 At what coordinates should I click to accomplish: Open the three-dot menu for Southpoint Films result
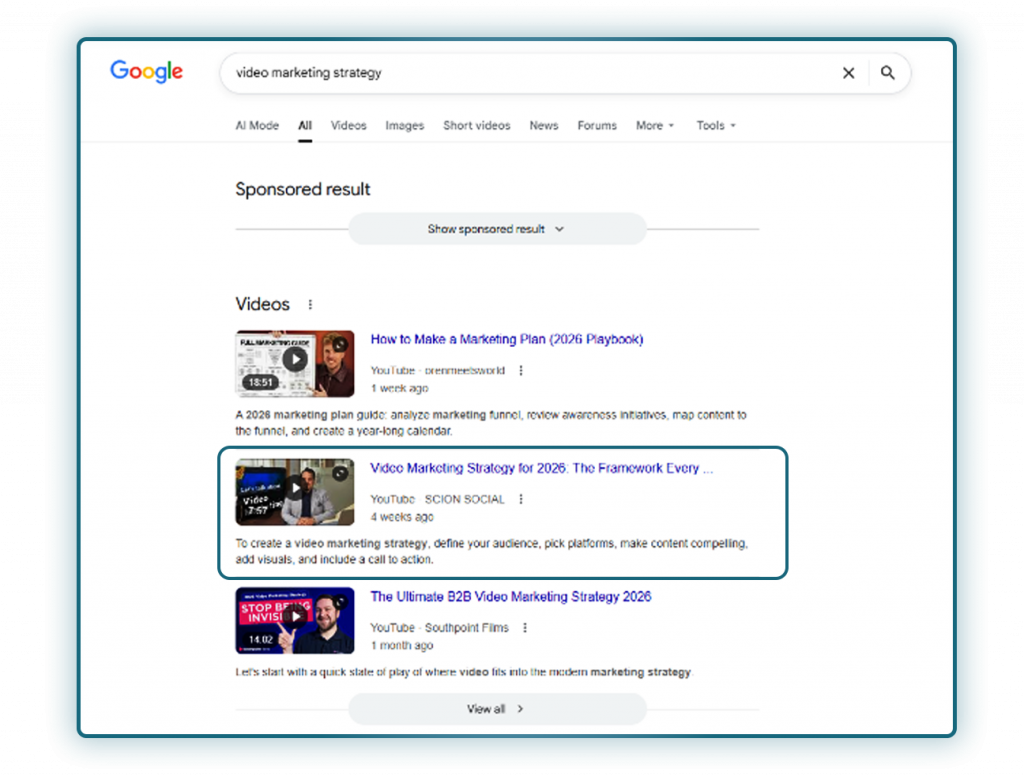[x=524, y=627]
